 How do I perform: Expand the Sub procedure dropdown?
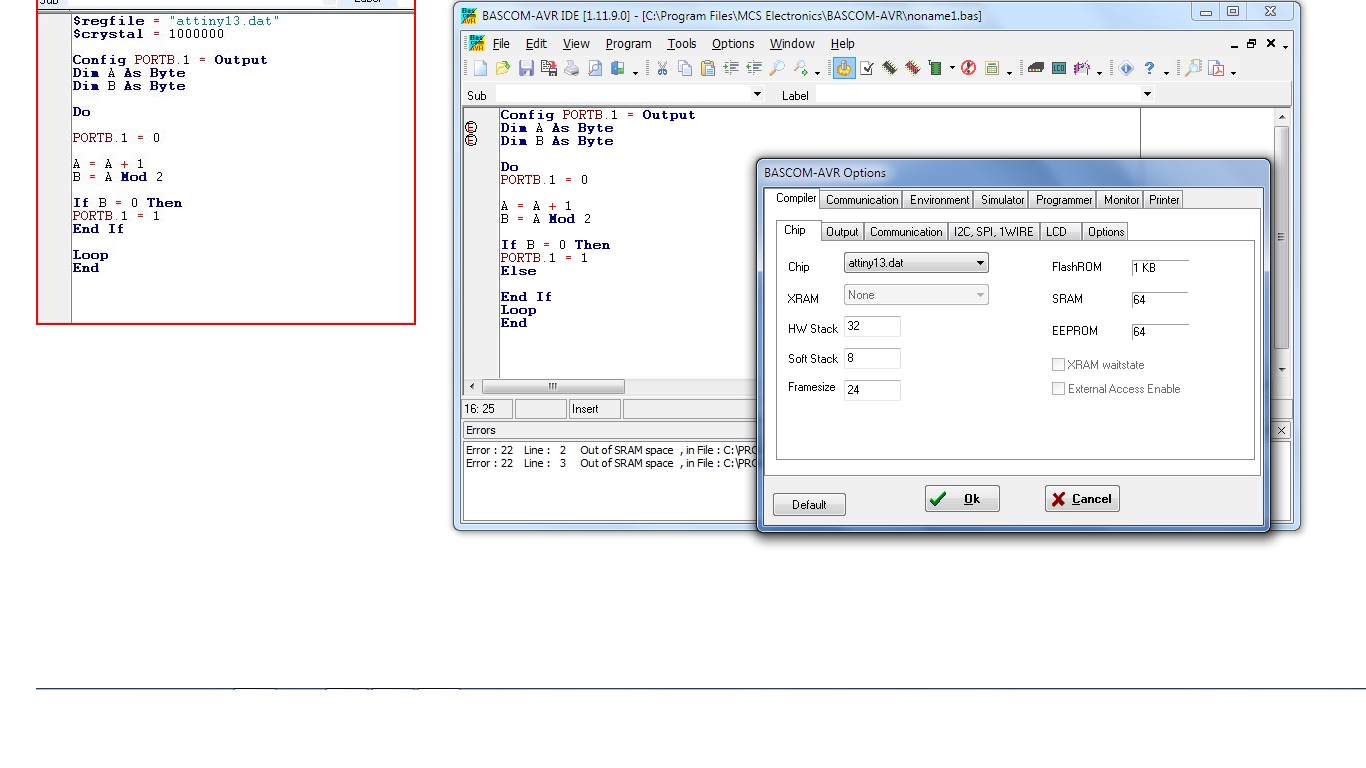pyautogui.click(x=757, y=94)
